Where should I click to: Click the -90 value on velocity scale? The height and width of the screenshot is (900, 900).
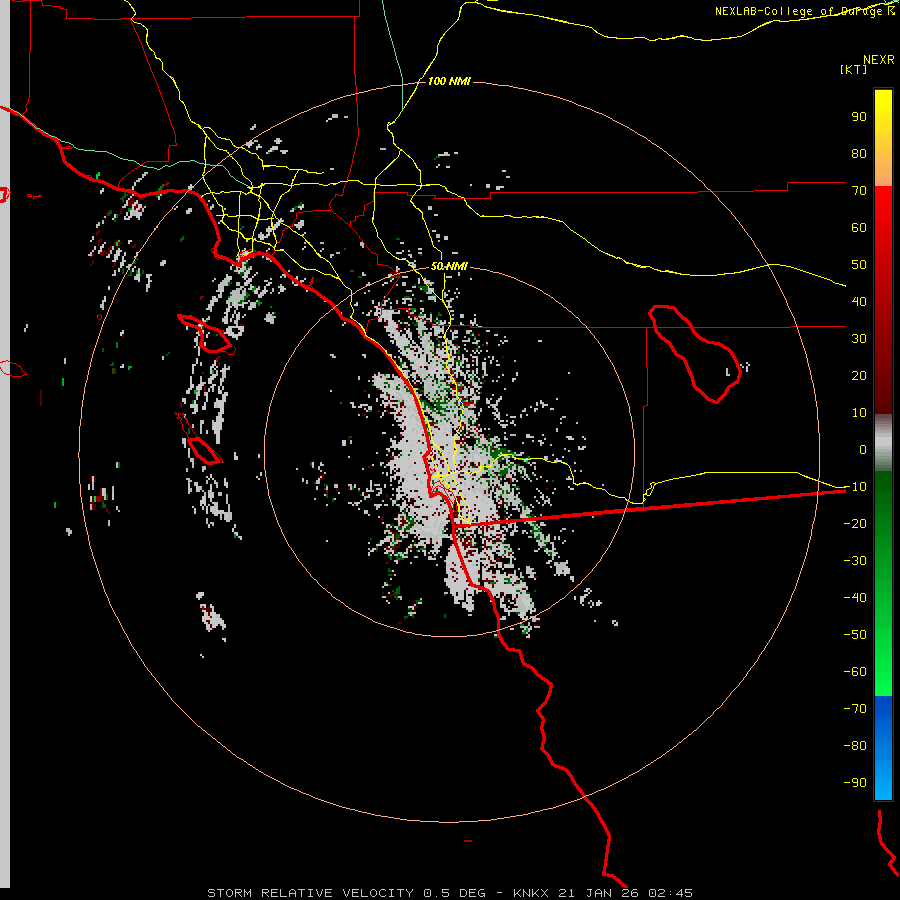point(855,783)
